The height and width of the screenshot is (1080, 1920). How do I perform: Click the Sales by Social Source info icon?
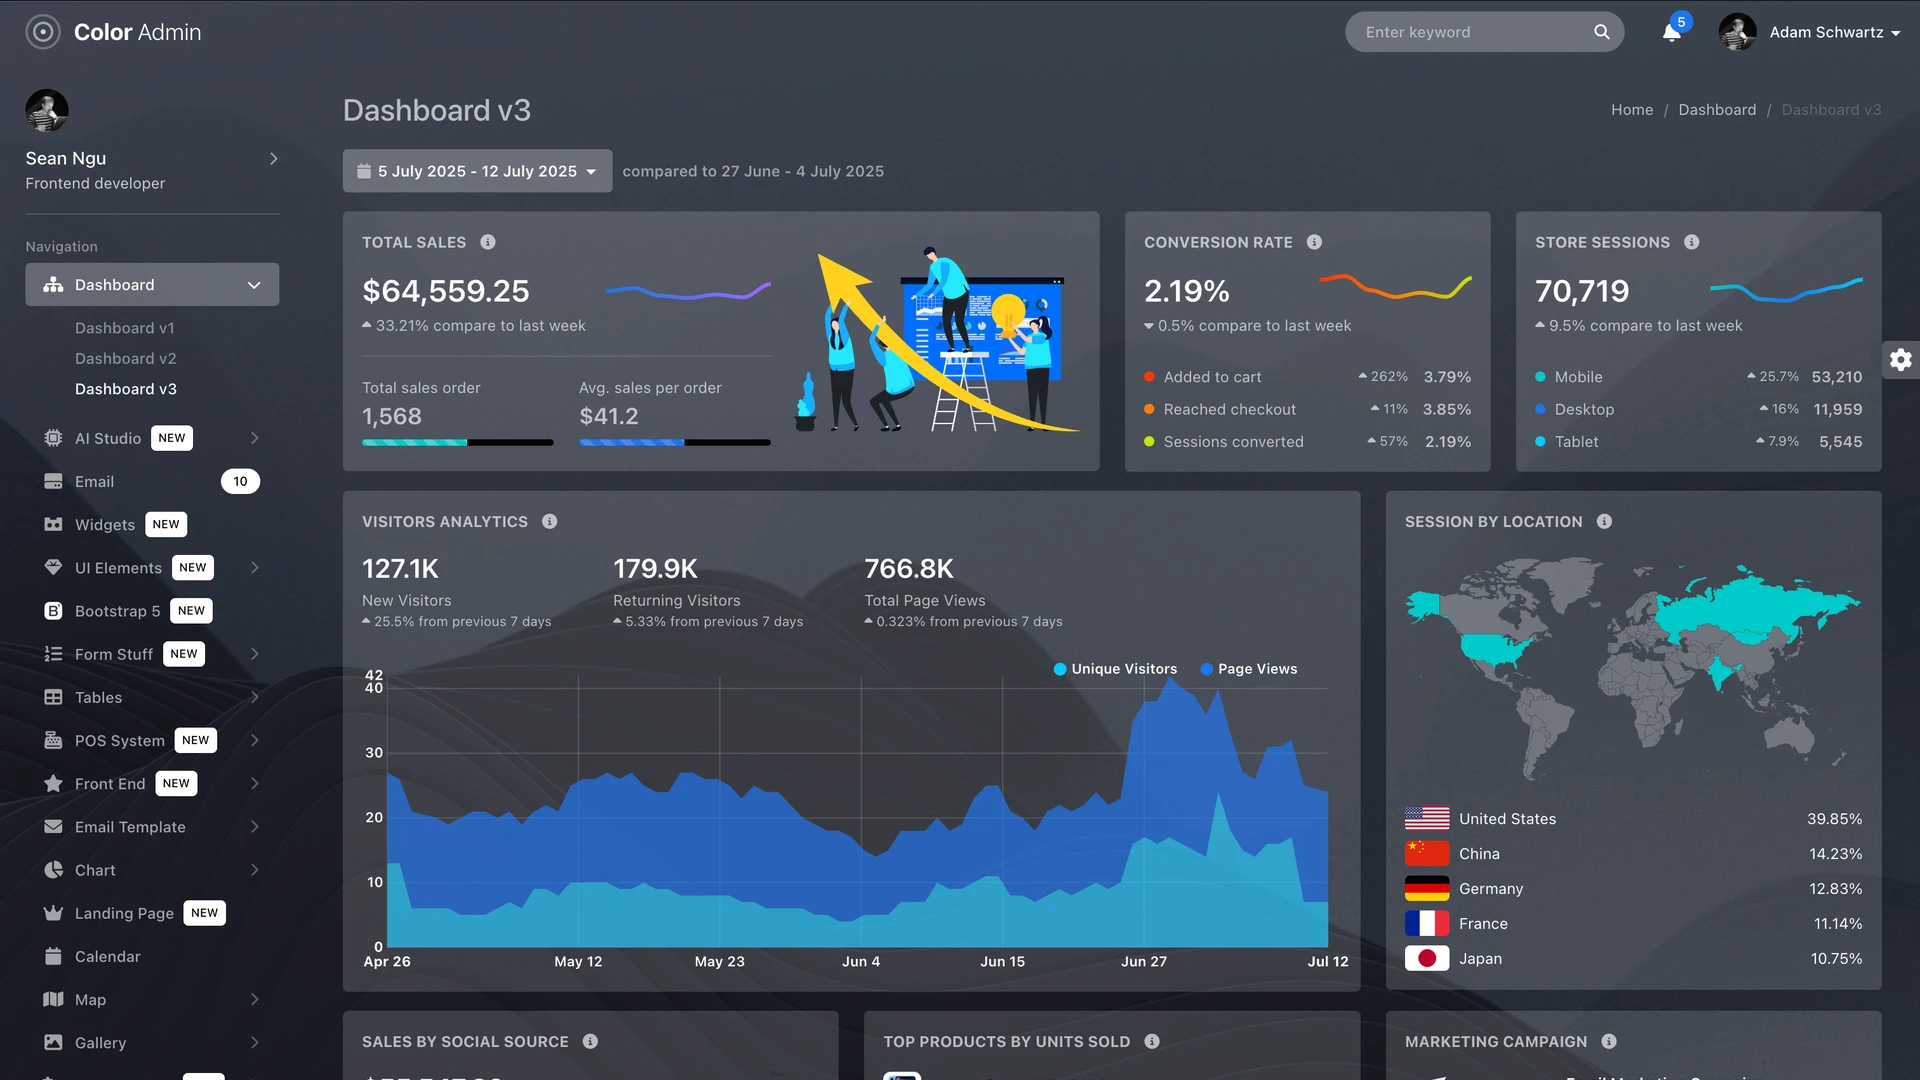click(x=590, y=1042)
